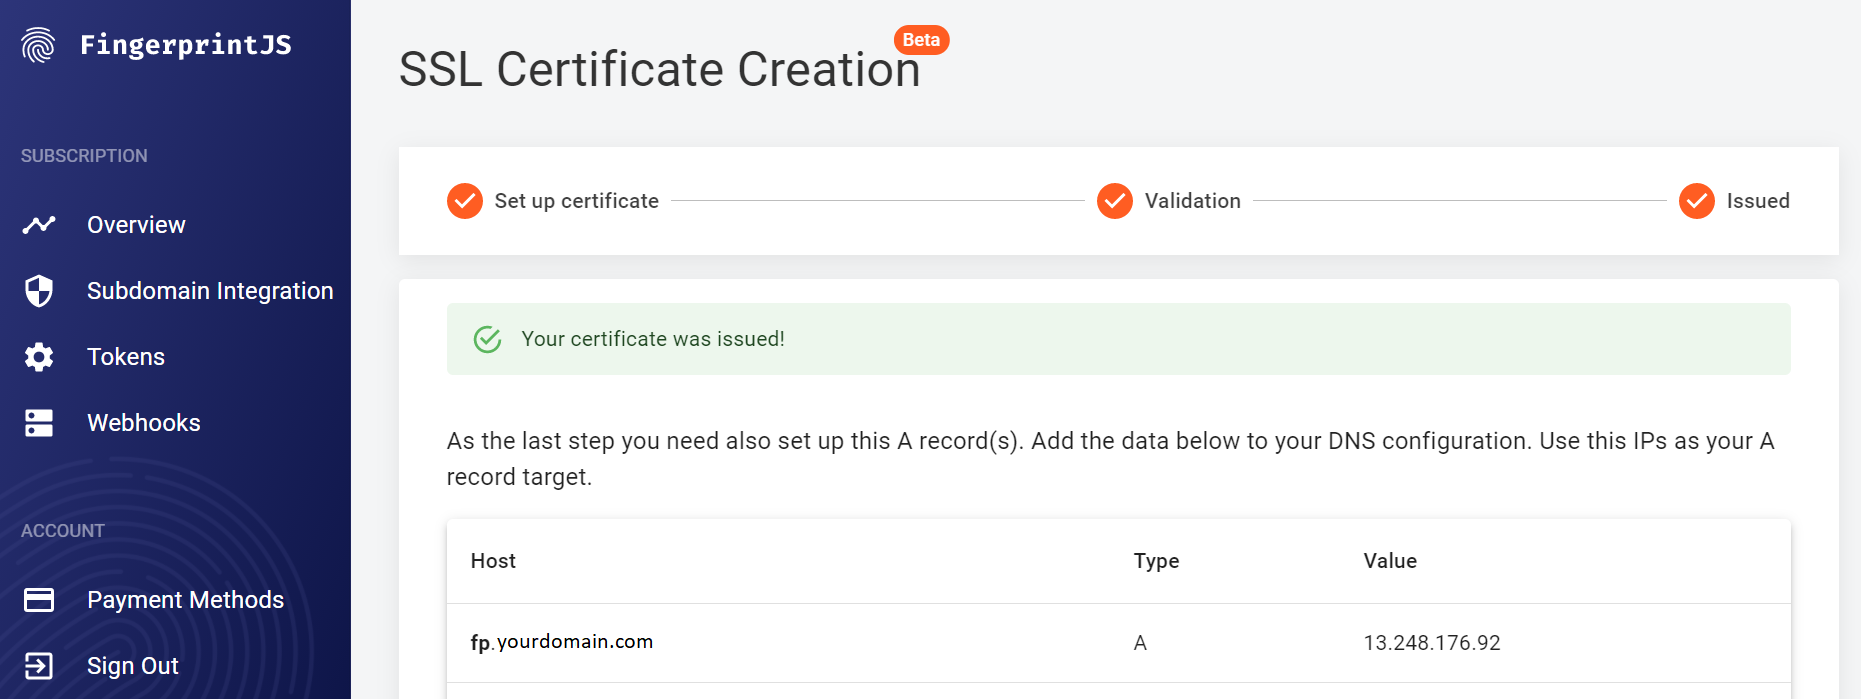Viewport: 1861px width, 699px height.
Task: Click the Beta badge next to title
Action: [x=921, y=40]
